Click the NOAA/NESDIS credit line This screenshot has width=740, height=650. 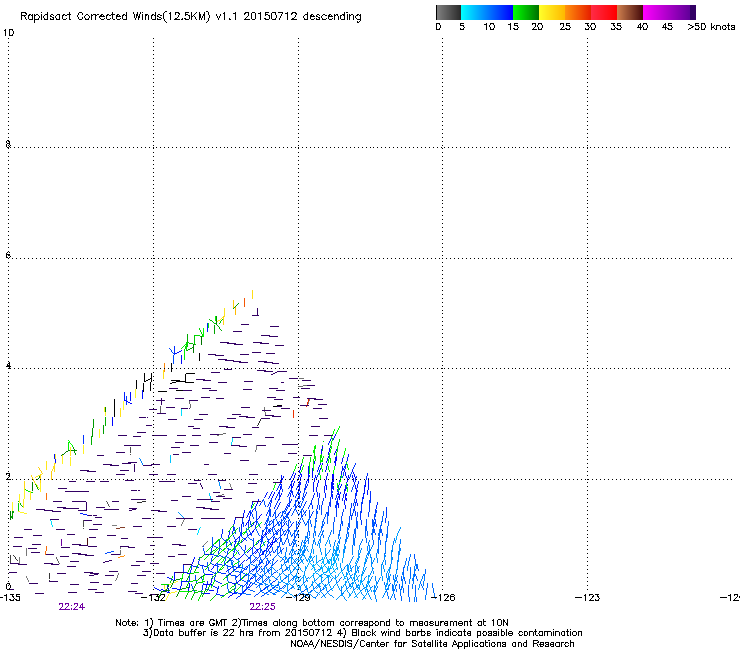(x=432, y=644)
